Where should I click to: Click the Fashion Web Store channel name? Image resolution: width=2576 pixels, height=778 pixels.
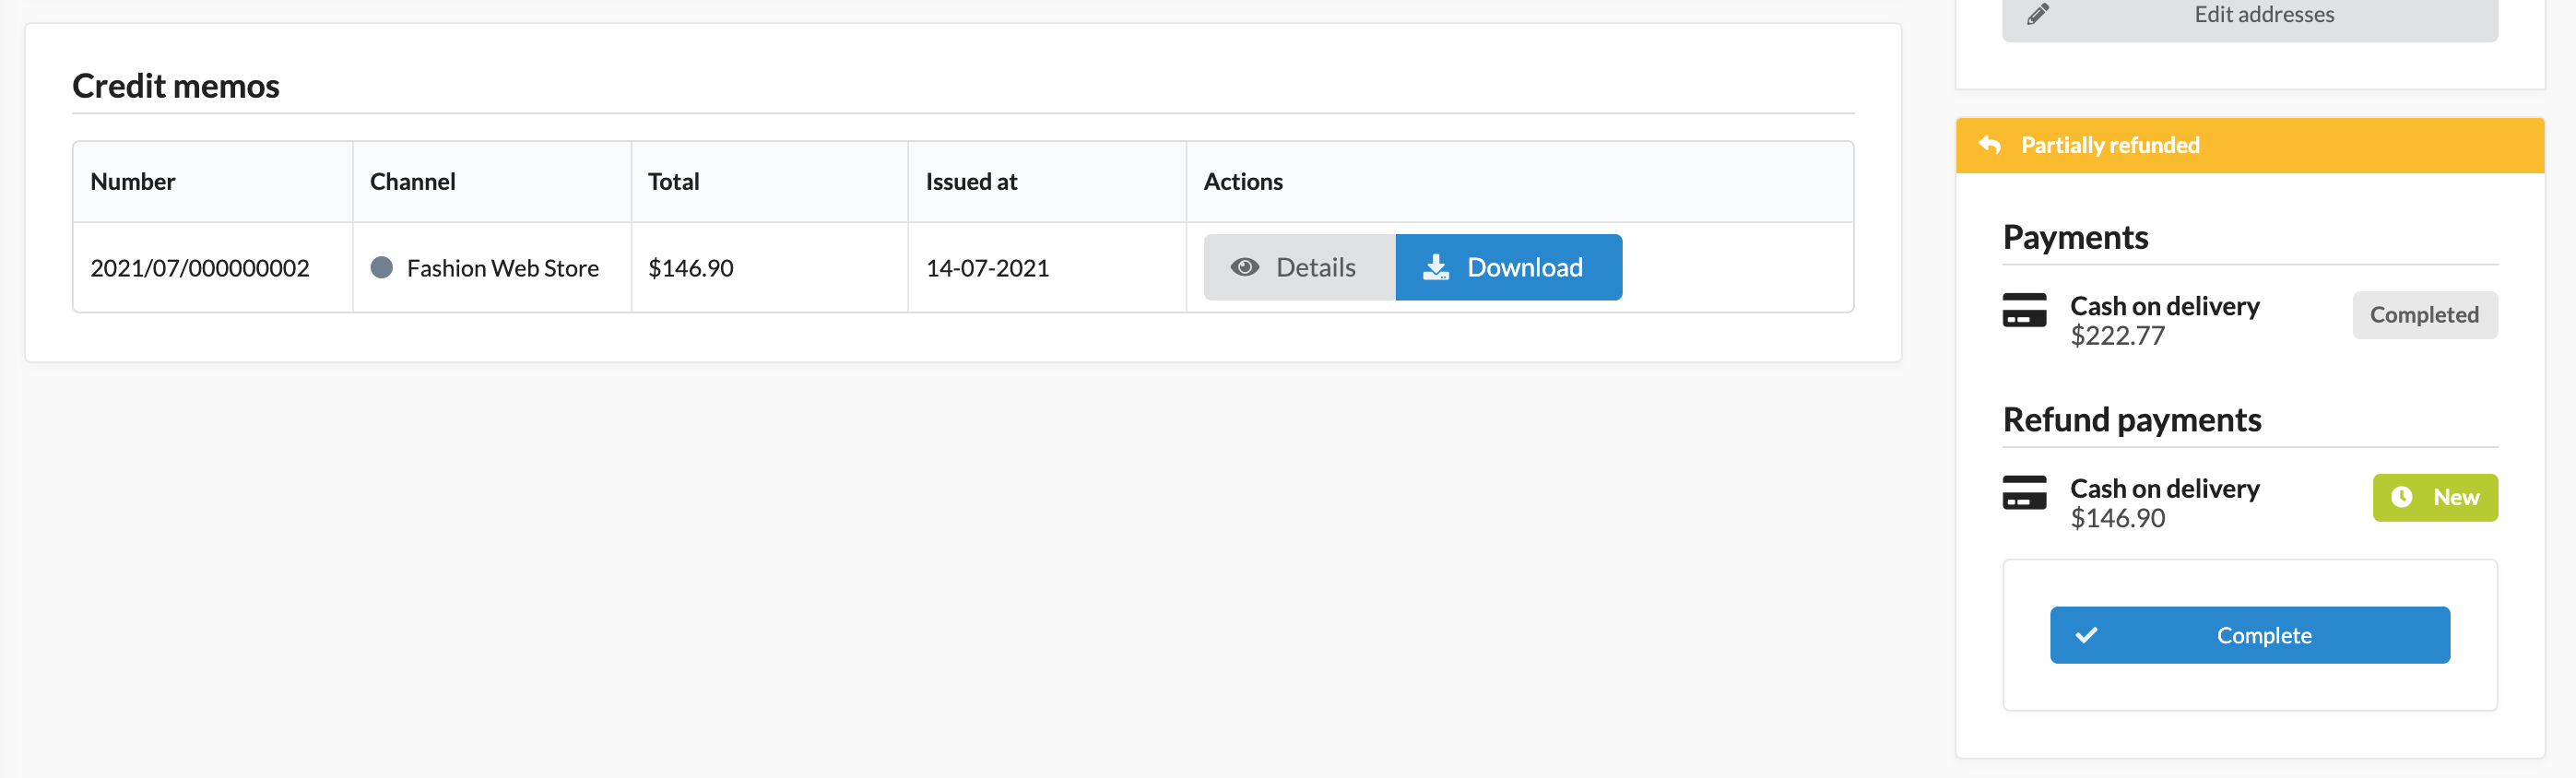tap(502, 268)
